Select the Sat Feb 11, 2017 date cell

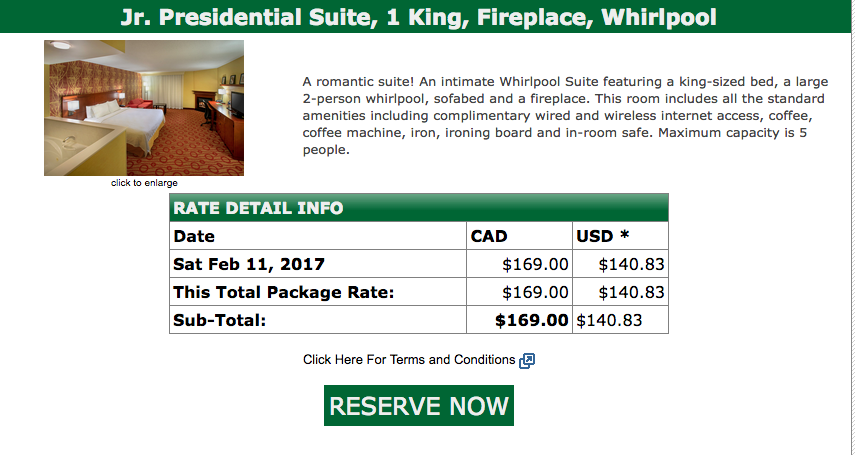pyautogui.click(x=249, y=265)
